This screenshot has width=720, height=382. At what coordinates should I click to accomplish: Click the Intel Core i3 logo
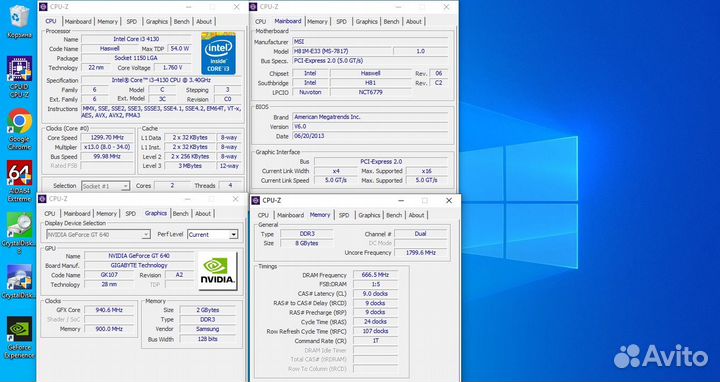219,54
